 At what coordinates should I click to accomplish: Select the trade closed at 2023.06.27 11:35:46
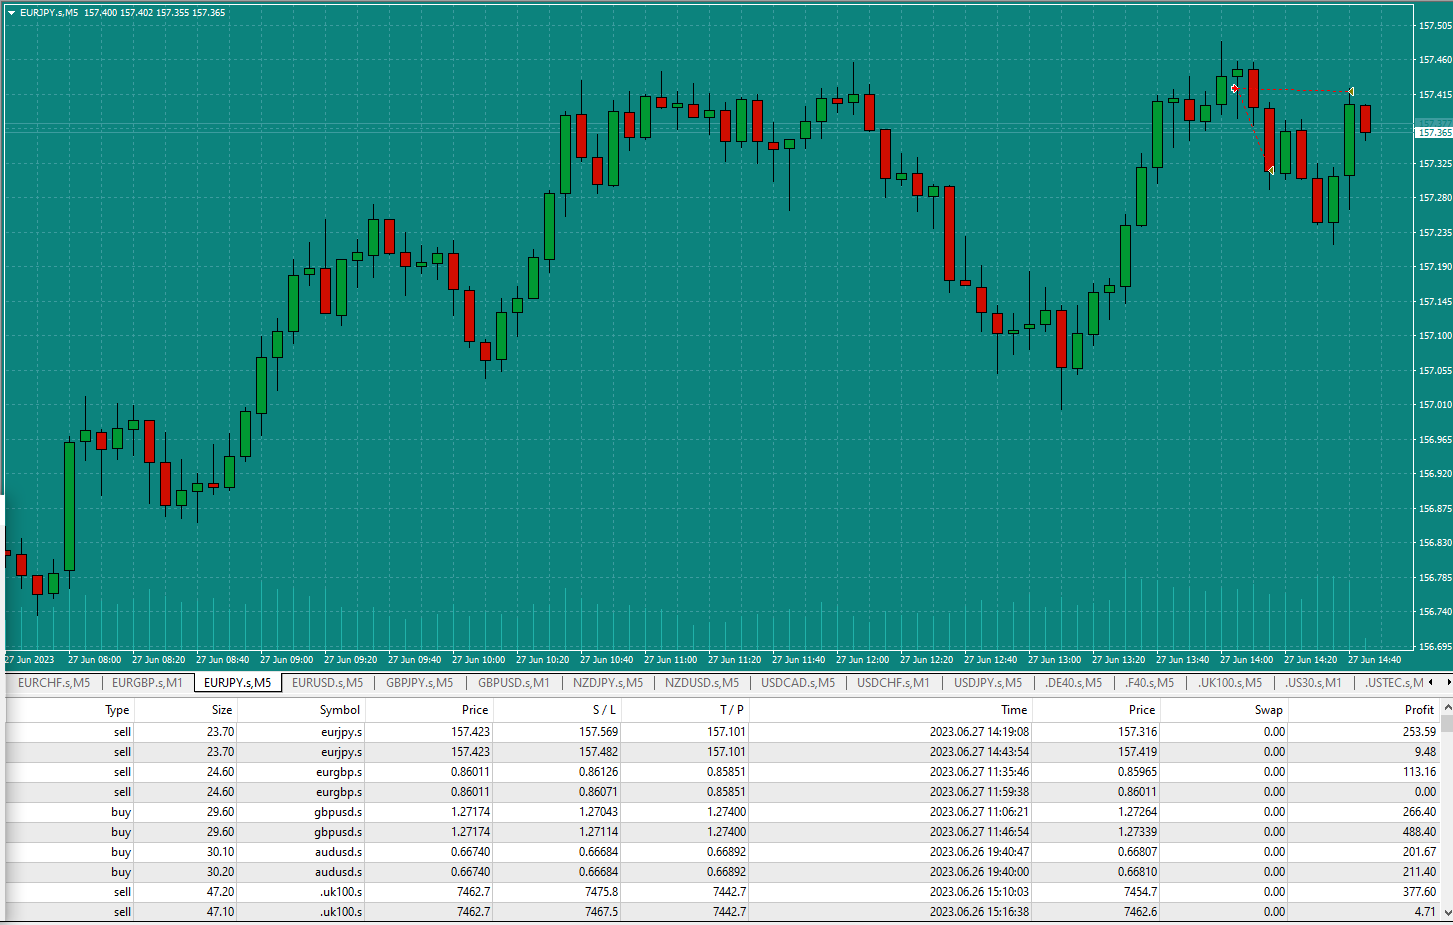click(x=722, y=772)
